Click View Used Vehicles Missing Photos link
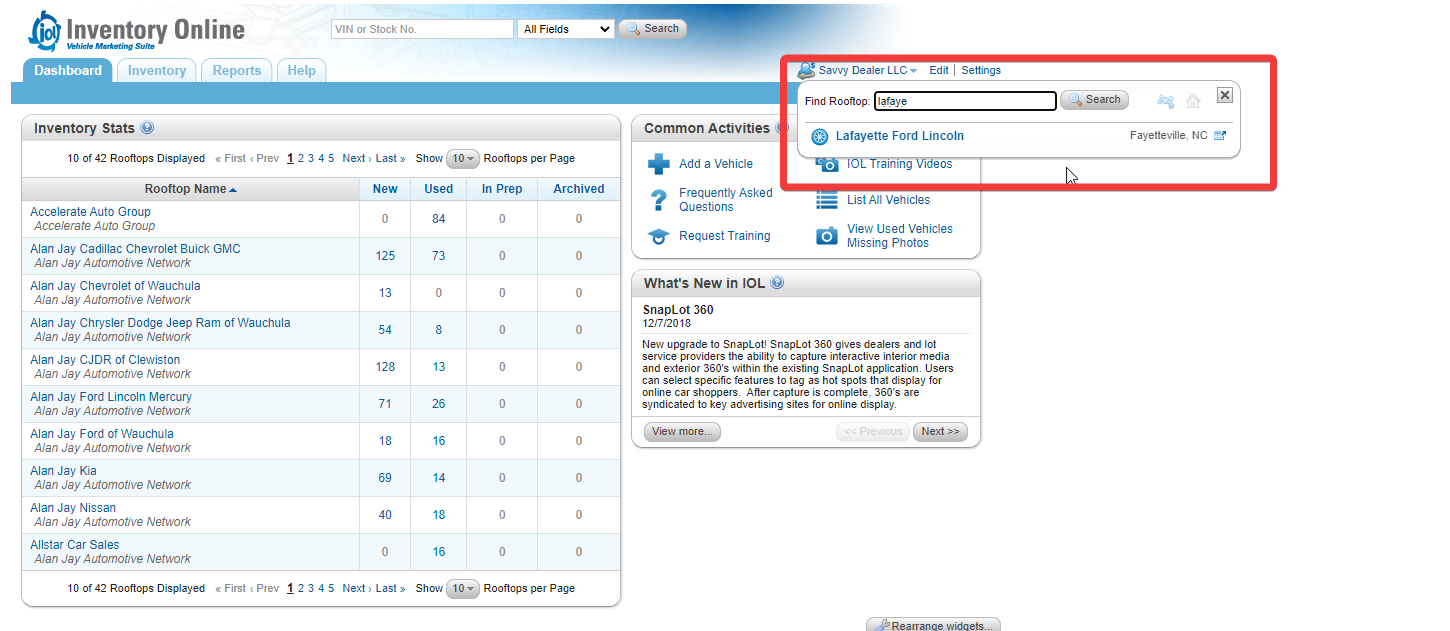The height and width of the screenshot is (631, 1450). point(900,236)
